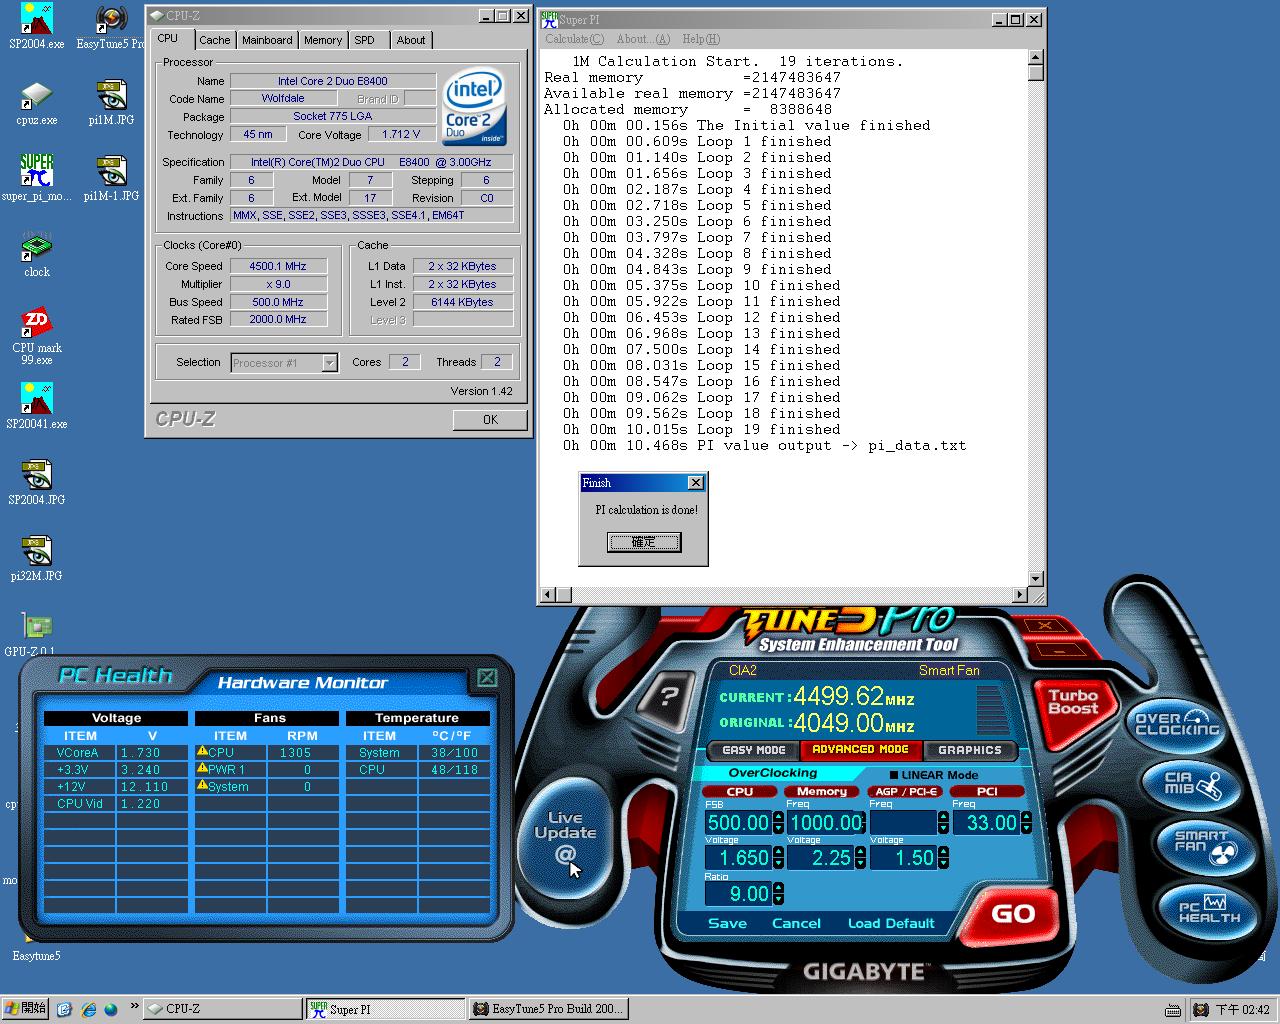Adjust the CPU voltage 1.650 stepper
1280x1024 pixels.
click(778, 858)
